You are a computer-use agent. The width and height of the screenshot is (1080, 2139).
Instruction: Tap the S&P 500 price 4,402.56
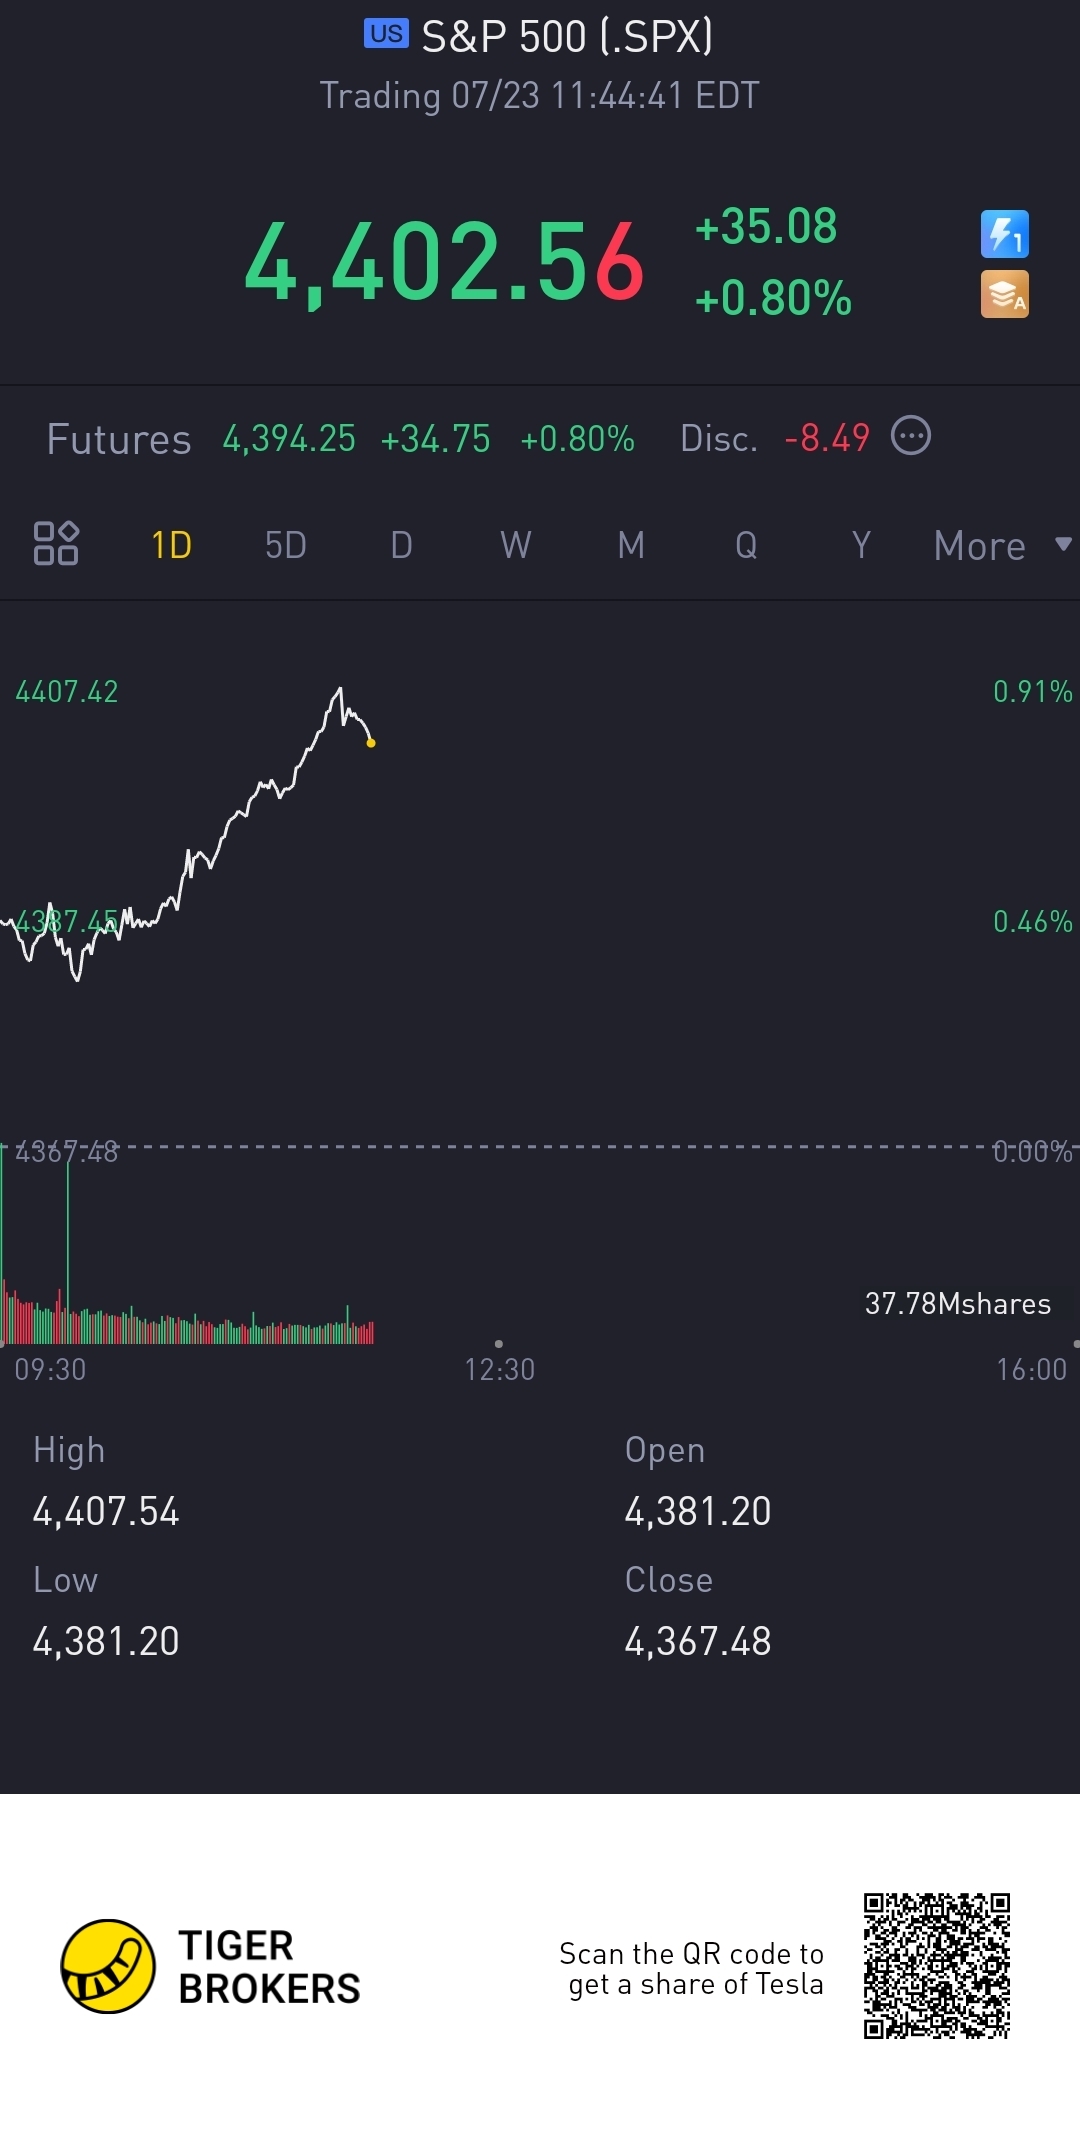point(445,262)
